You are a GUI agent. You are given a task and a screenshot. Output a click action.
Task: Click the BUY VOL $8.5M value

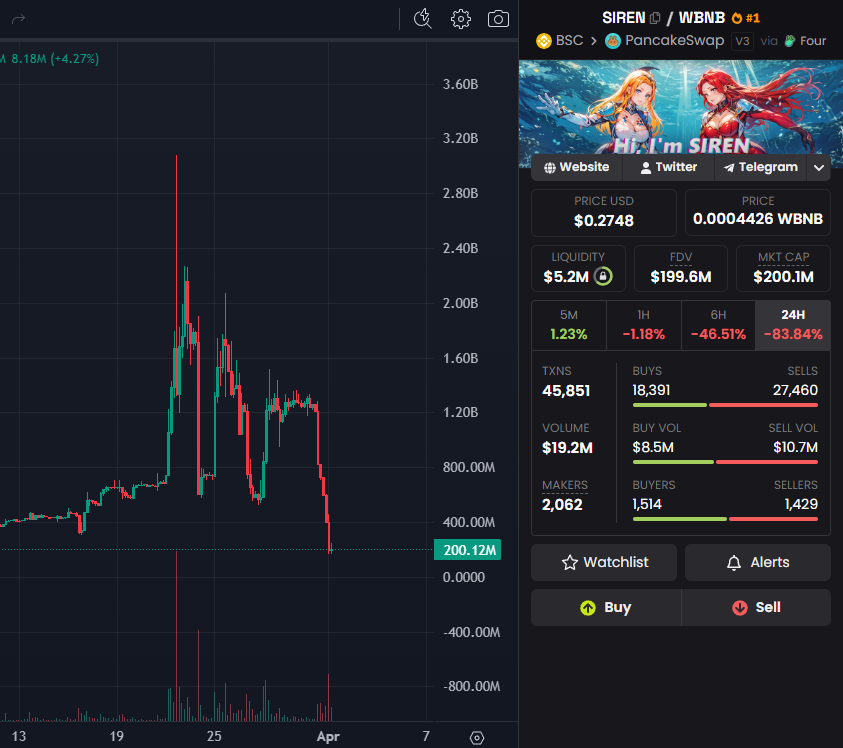(x=653, y=447)
